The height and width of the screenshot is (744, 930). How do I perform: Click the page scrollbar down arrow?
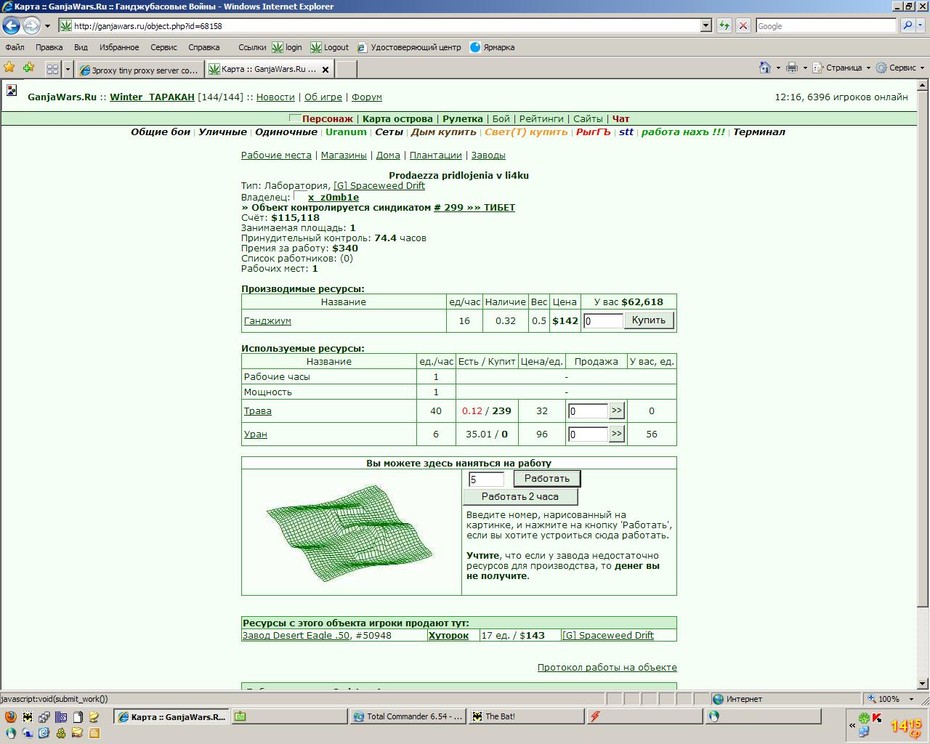coord(922,683)
